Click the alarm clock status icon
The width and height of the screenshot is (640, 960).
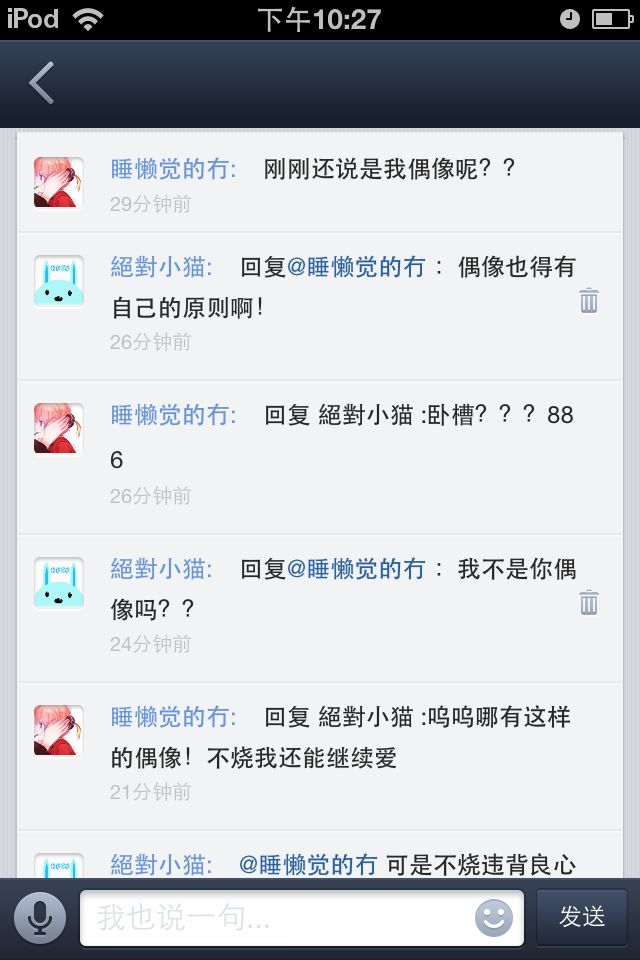[x=569, y=19]
